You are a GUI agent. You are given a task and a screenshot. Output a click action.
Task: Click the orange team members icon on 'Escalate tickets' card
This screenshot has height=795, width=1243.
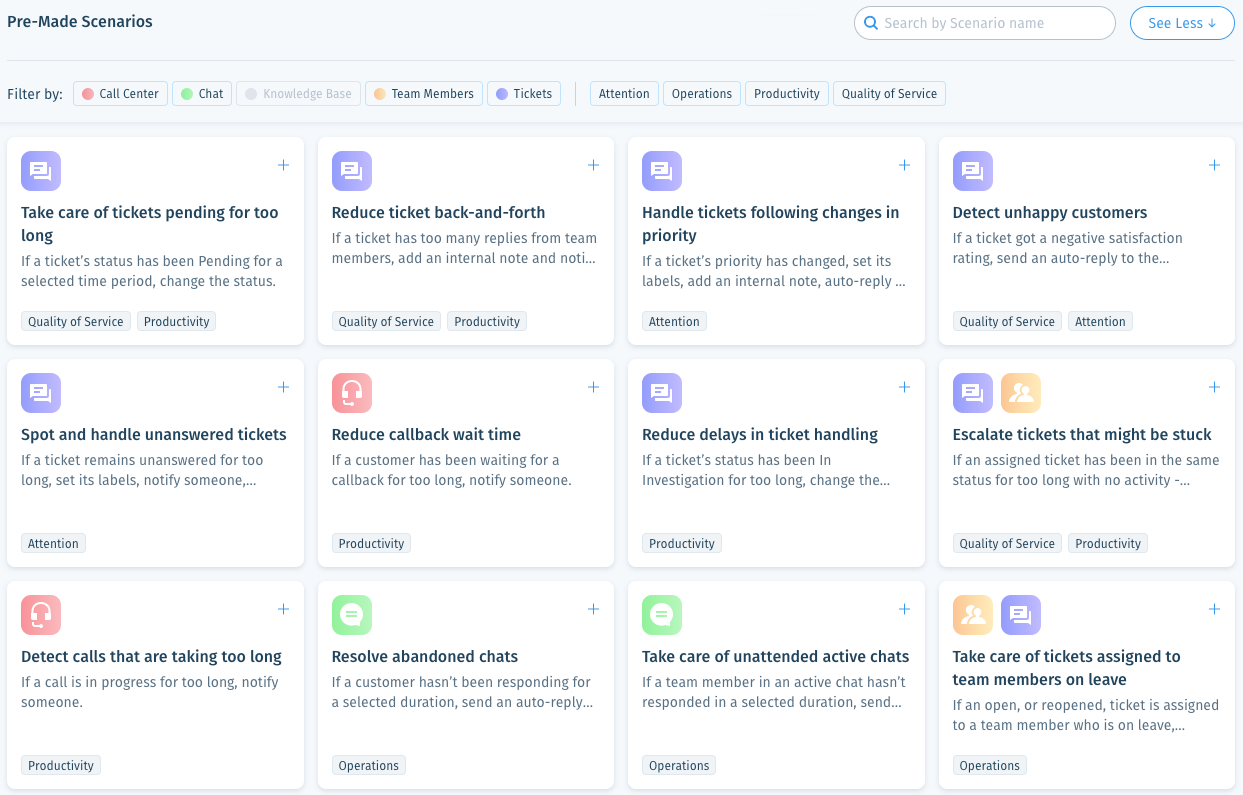click(1021, 393)
